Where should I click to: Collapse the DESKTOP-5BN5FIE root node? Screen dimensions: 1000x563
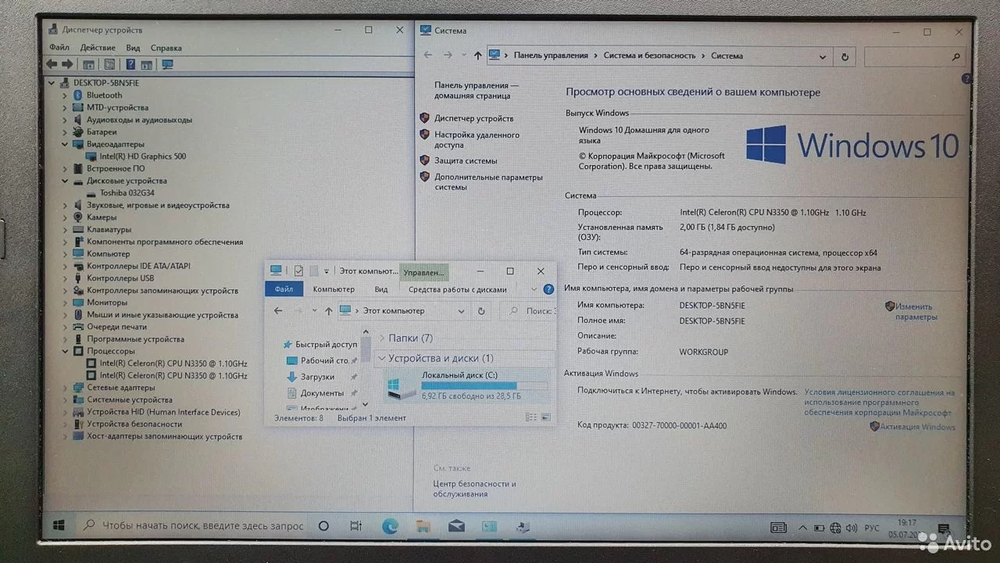pyautogui.click(x=51, y=83)
